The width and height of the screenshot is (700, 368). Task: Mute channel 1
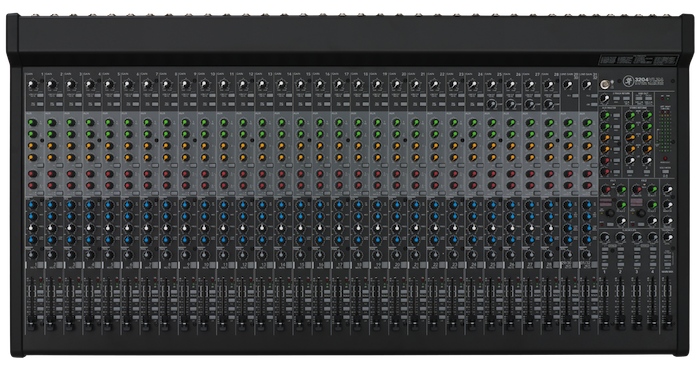(x=40, y=265)
